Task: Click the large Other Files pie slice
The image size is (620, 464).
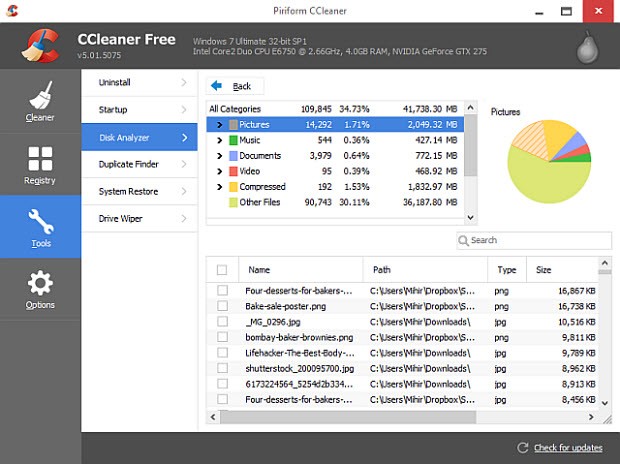Action: click(x=548, y=182)
